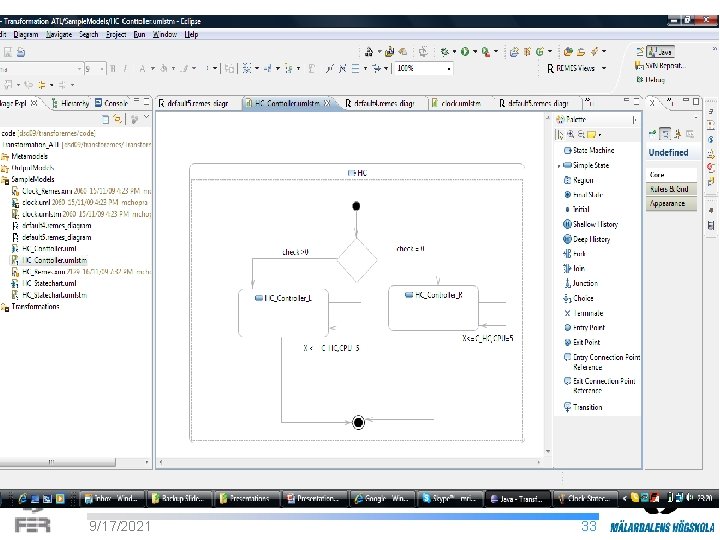Open Package Explorer view menu arrow
The image size is (720, 540).
pyautogui.click(x=146, y=118)
